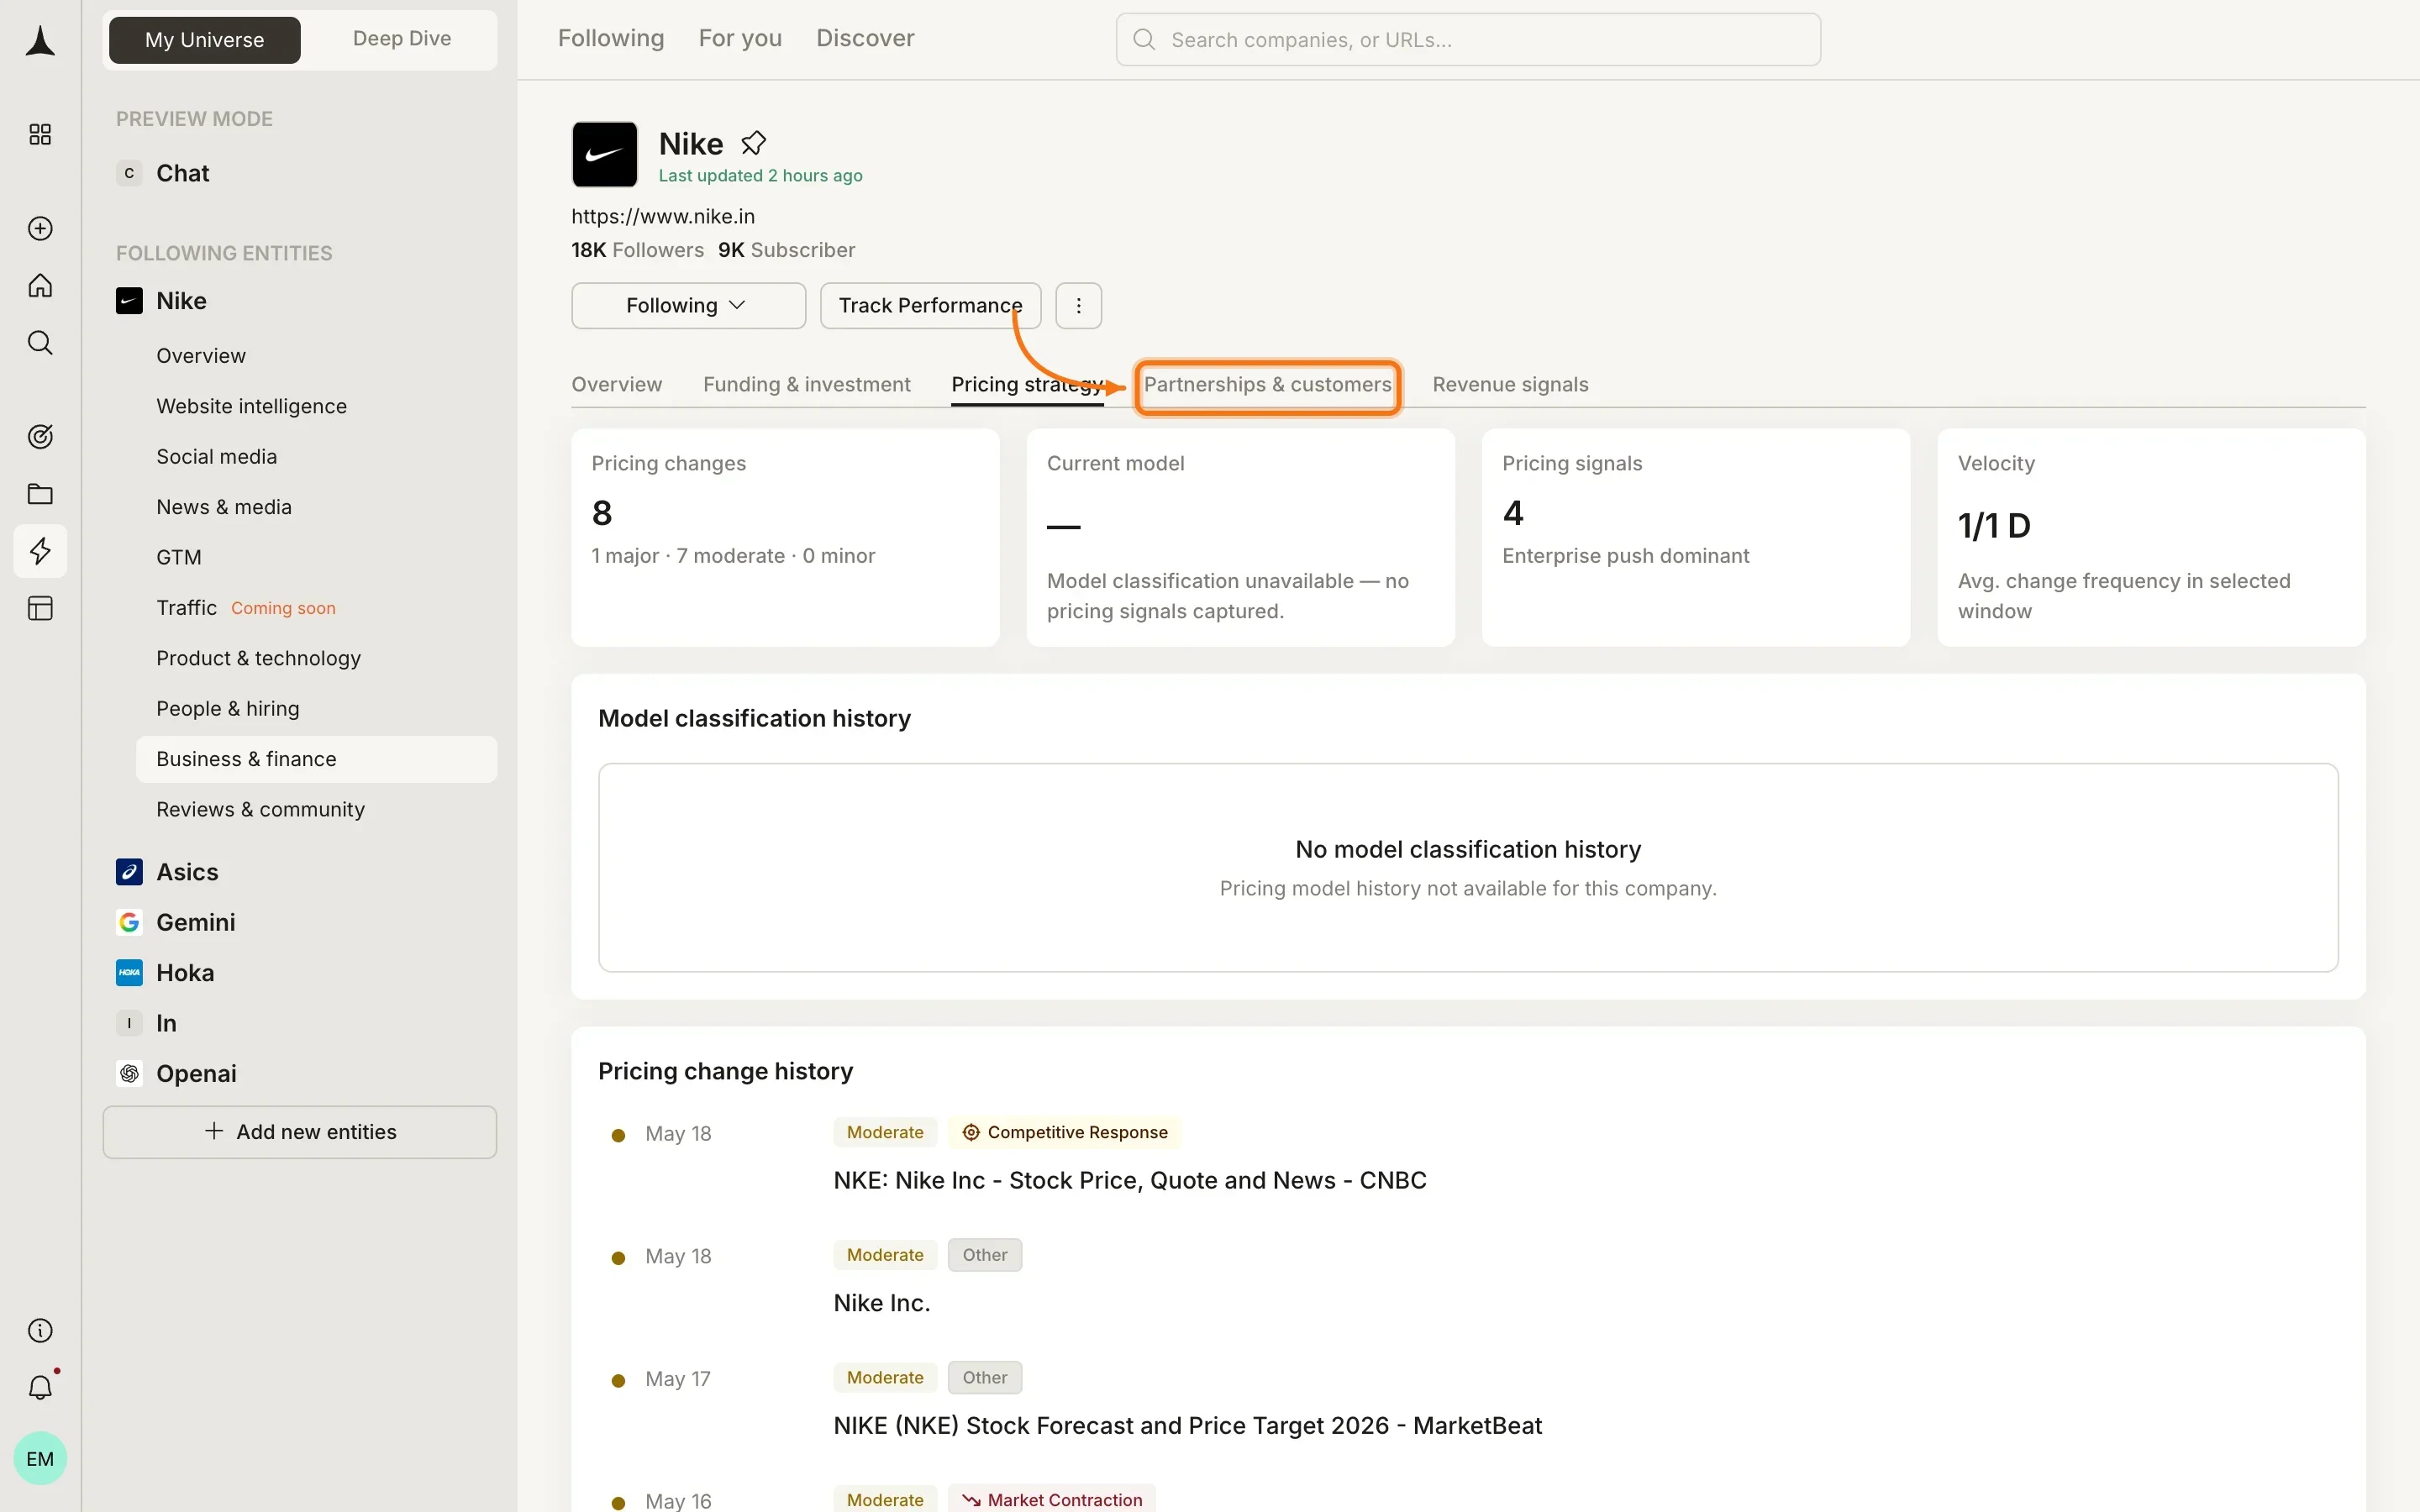Open the Nike Inc. pricing change entry

point(881,1302)
